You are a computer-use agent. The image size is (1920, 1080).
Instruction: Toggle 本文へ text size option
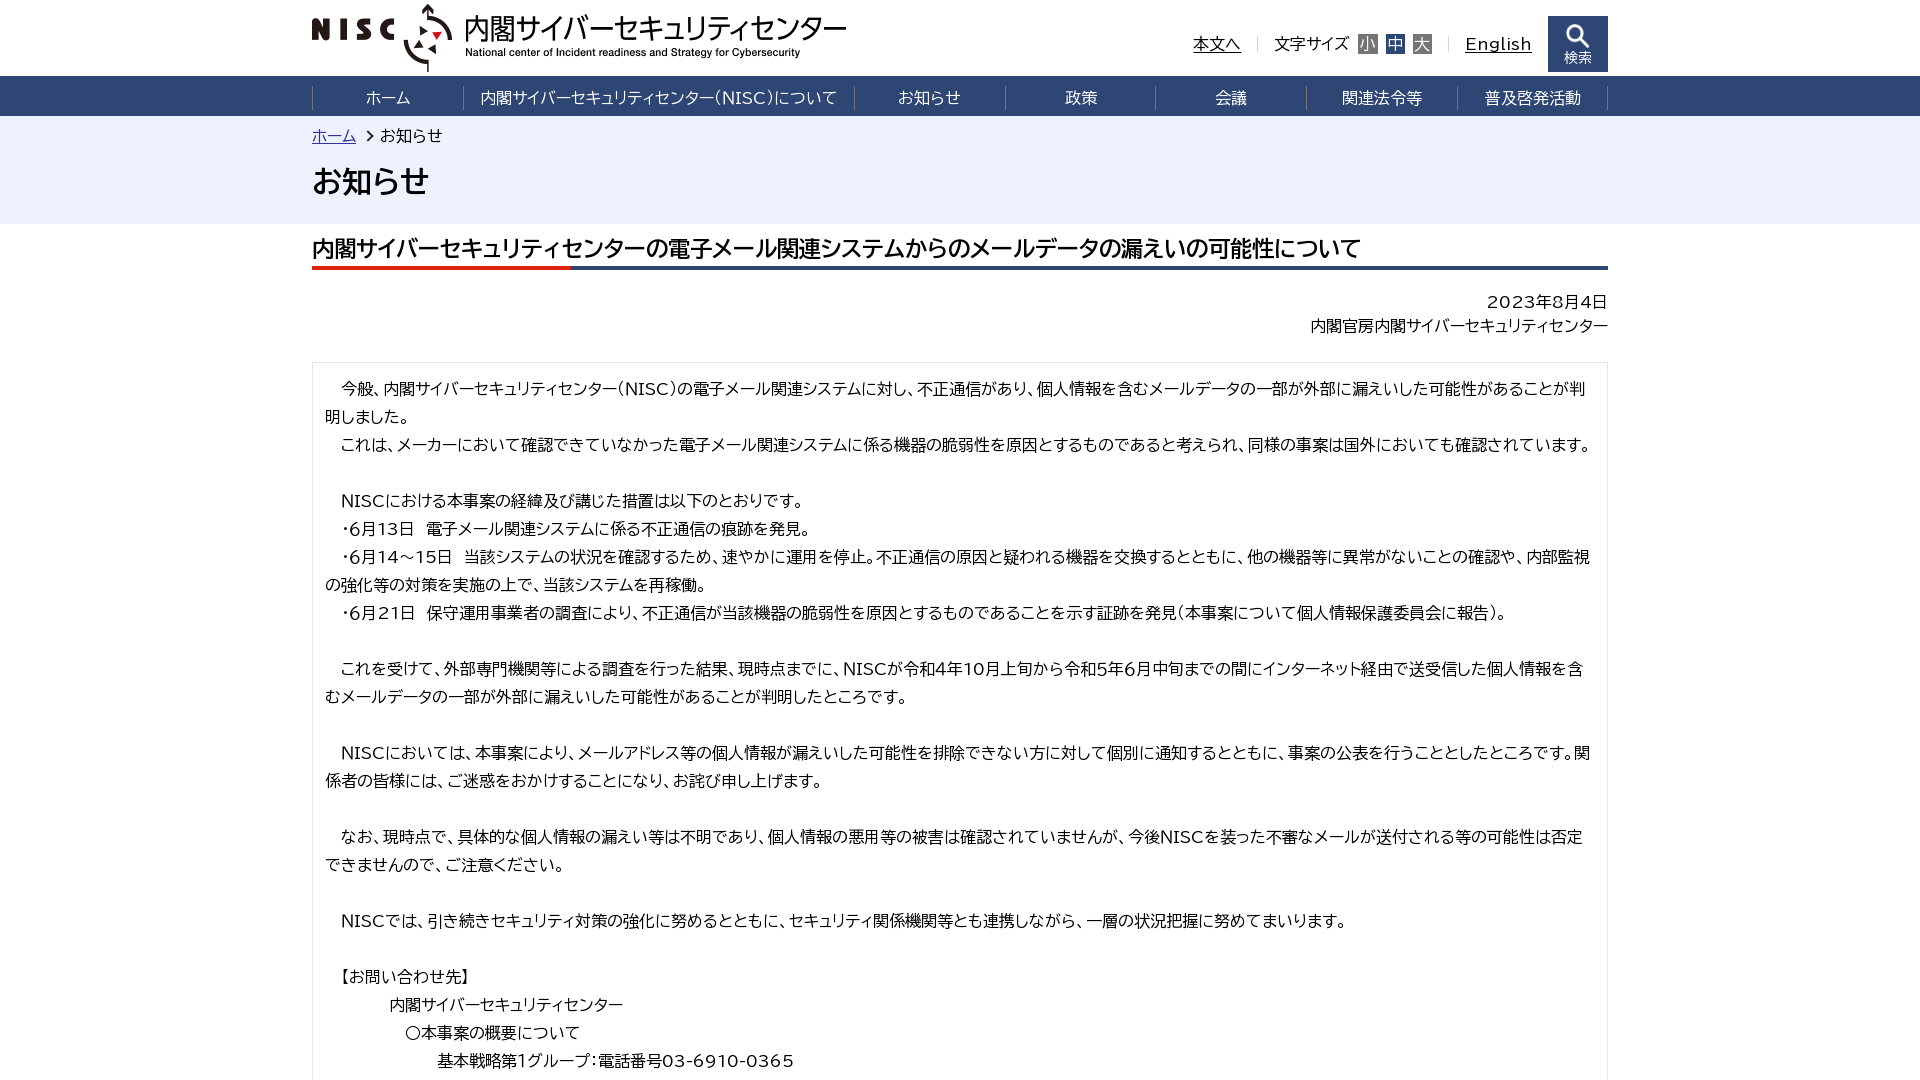point(1216,44)
